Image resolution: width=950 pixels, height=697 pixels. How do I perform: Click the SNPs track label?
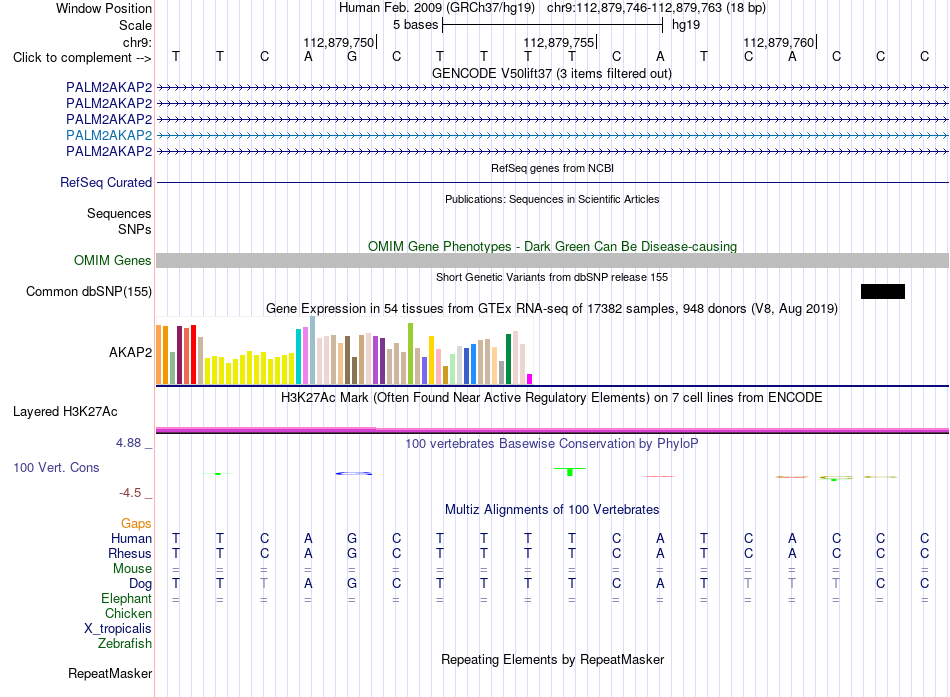click(135, 229)
